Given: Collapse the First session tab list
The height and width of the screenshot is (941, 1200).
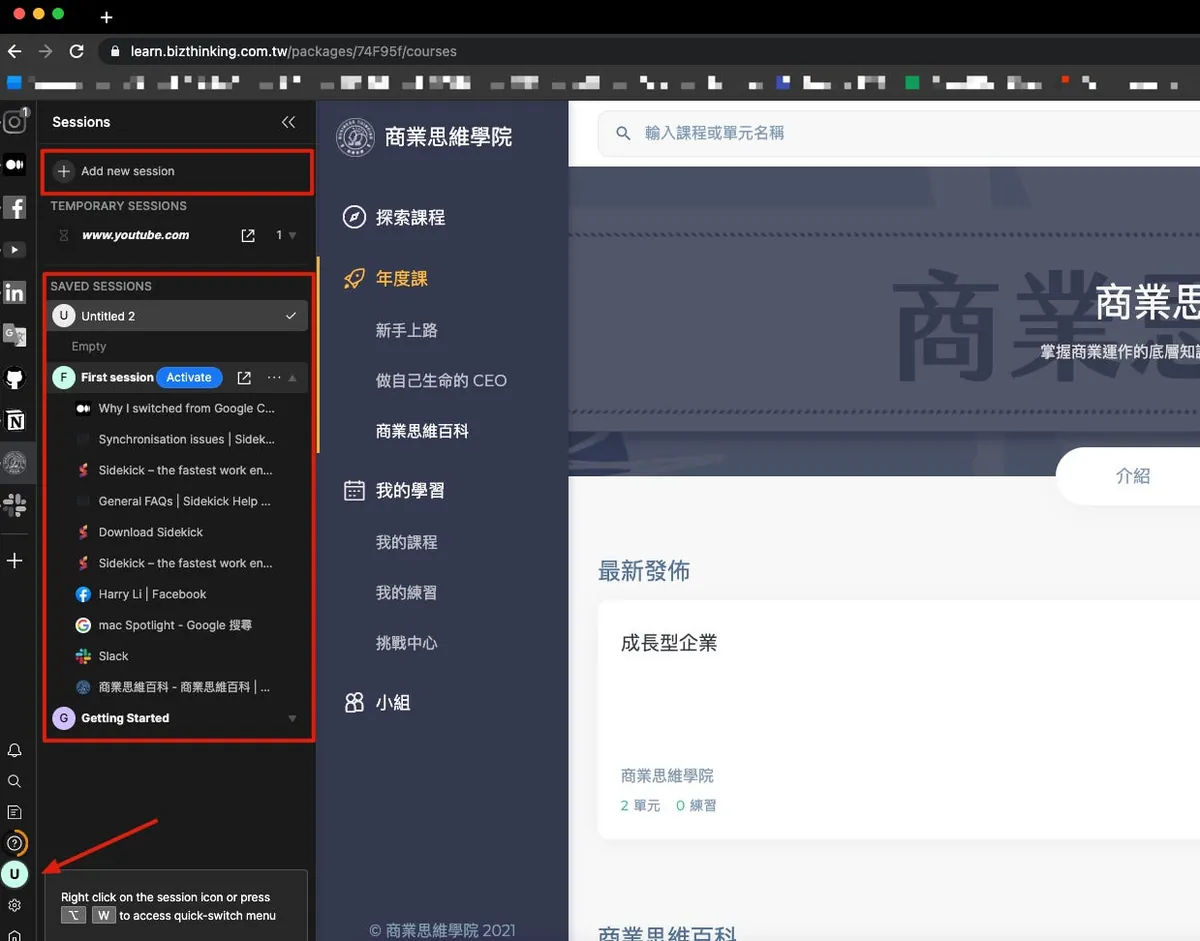Looking at the screenshot, I should 293,378.
